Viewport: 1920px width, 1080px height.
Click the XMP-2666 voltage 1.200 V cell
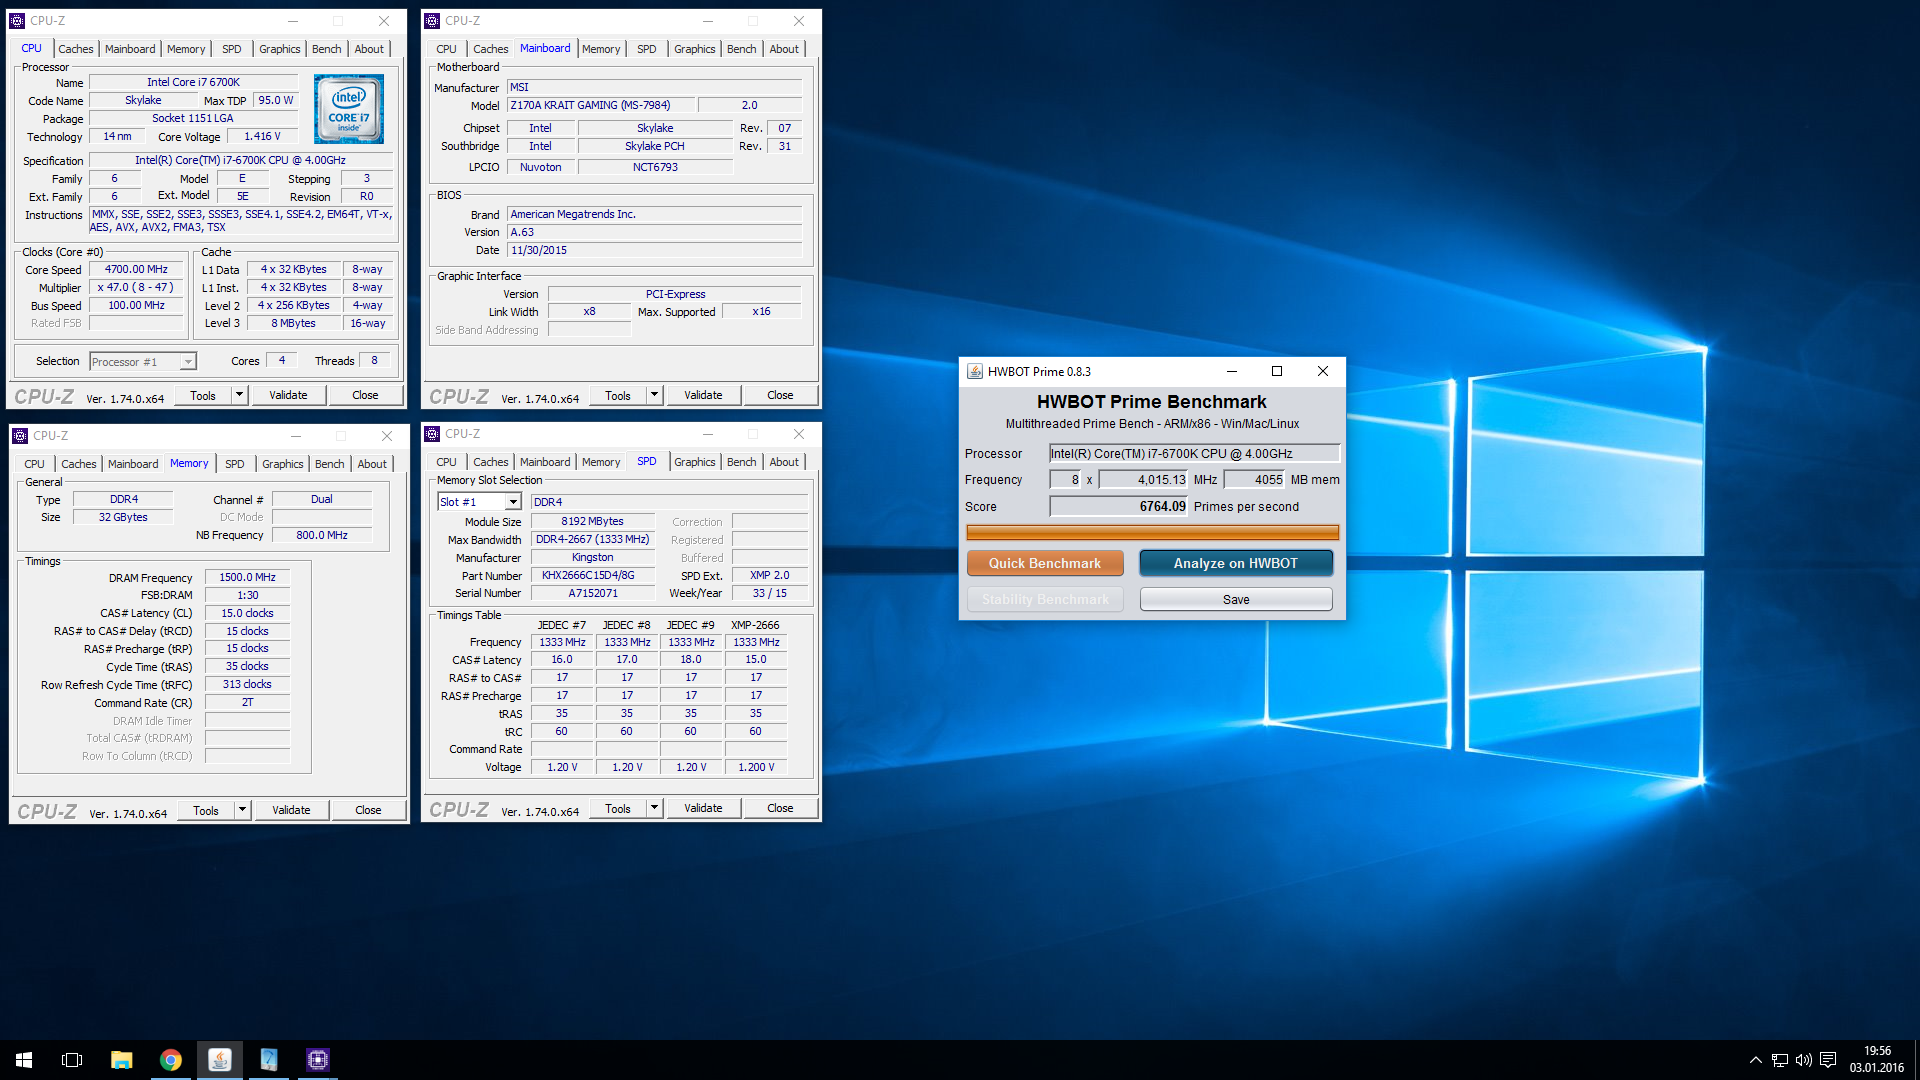point(756,768)
